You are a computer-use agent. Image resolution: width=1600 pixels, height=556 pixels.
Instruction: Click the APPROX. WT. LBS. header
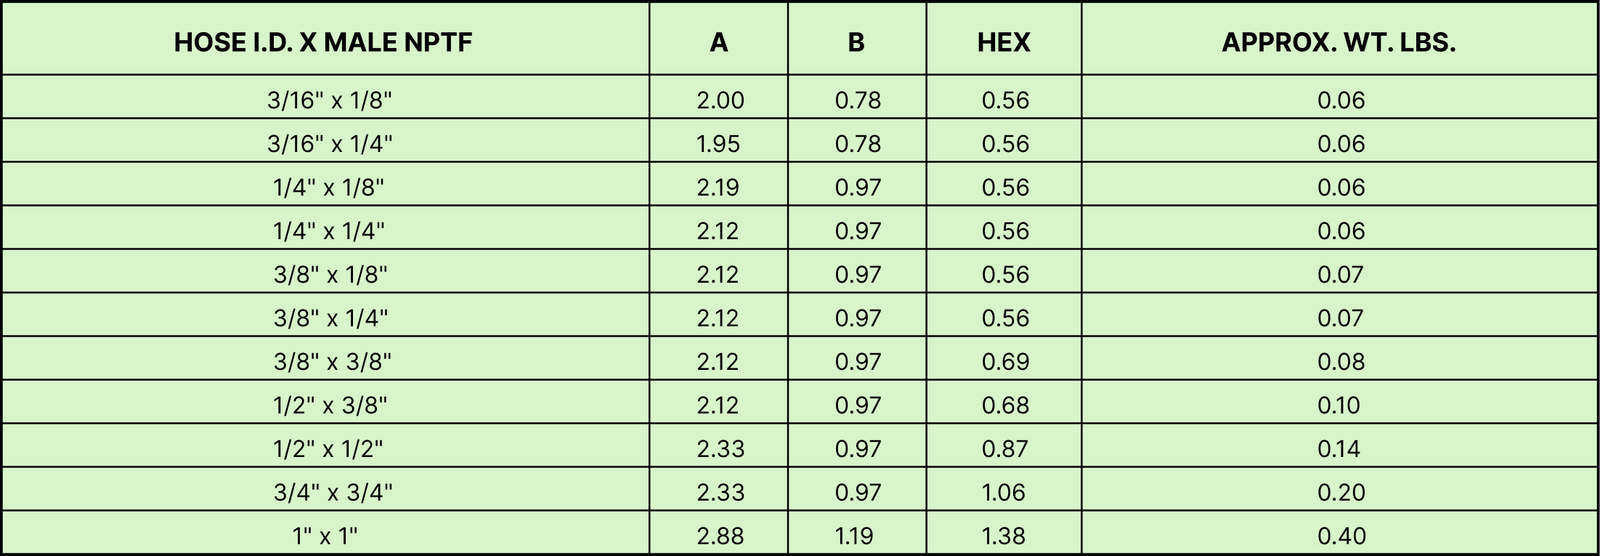1339,42
